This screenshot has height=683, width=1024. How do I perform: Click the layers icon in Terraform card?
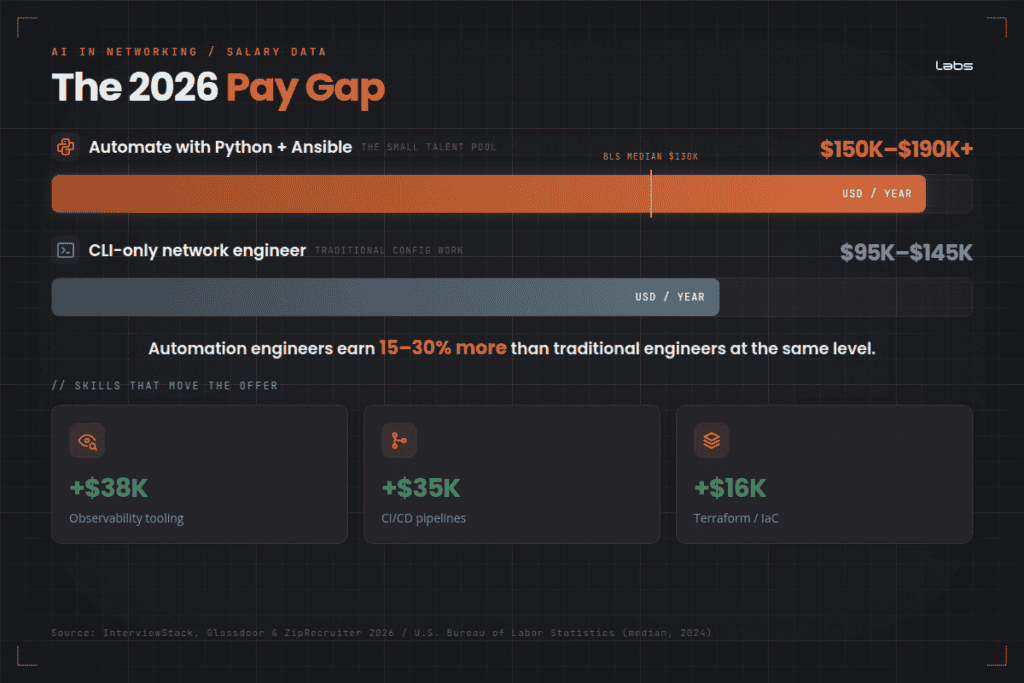(711, 441)
